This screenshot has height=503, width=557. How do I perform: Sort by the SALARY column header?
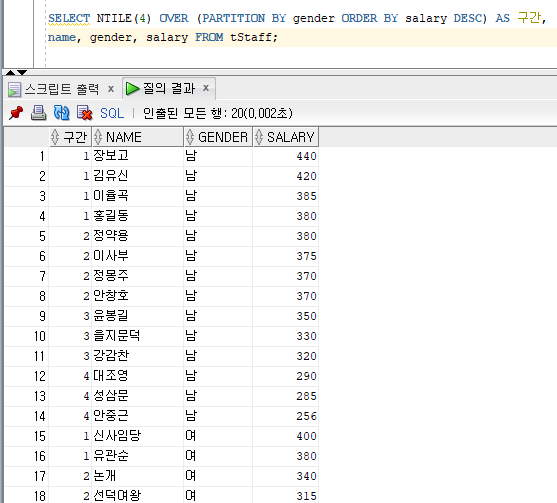pyautogui.click(x=286, y=137)
